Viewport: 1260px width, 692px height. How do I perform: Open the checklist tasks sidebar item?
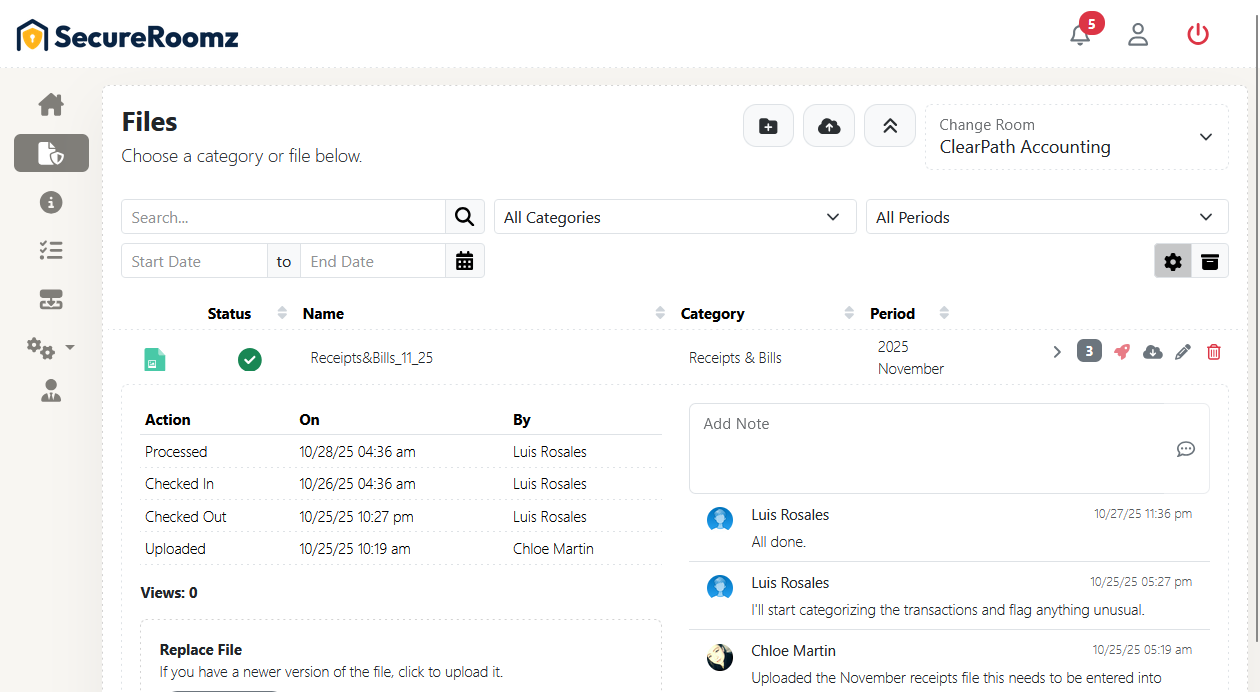pyautogui.click(x=51, y=251)
